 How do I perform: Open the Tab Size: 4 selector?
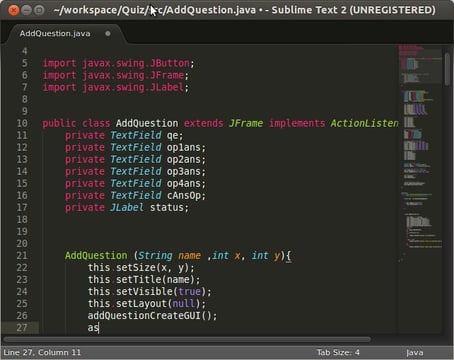[x=338, y=352]
